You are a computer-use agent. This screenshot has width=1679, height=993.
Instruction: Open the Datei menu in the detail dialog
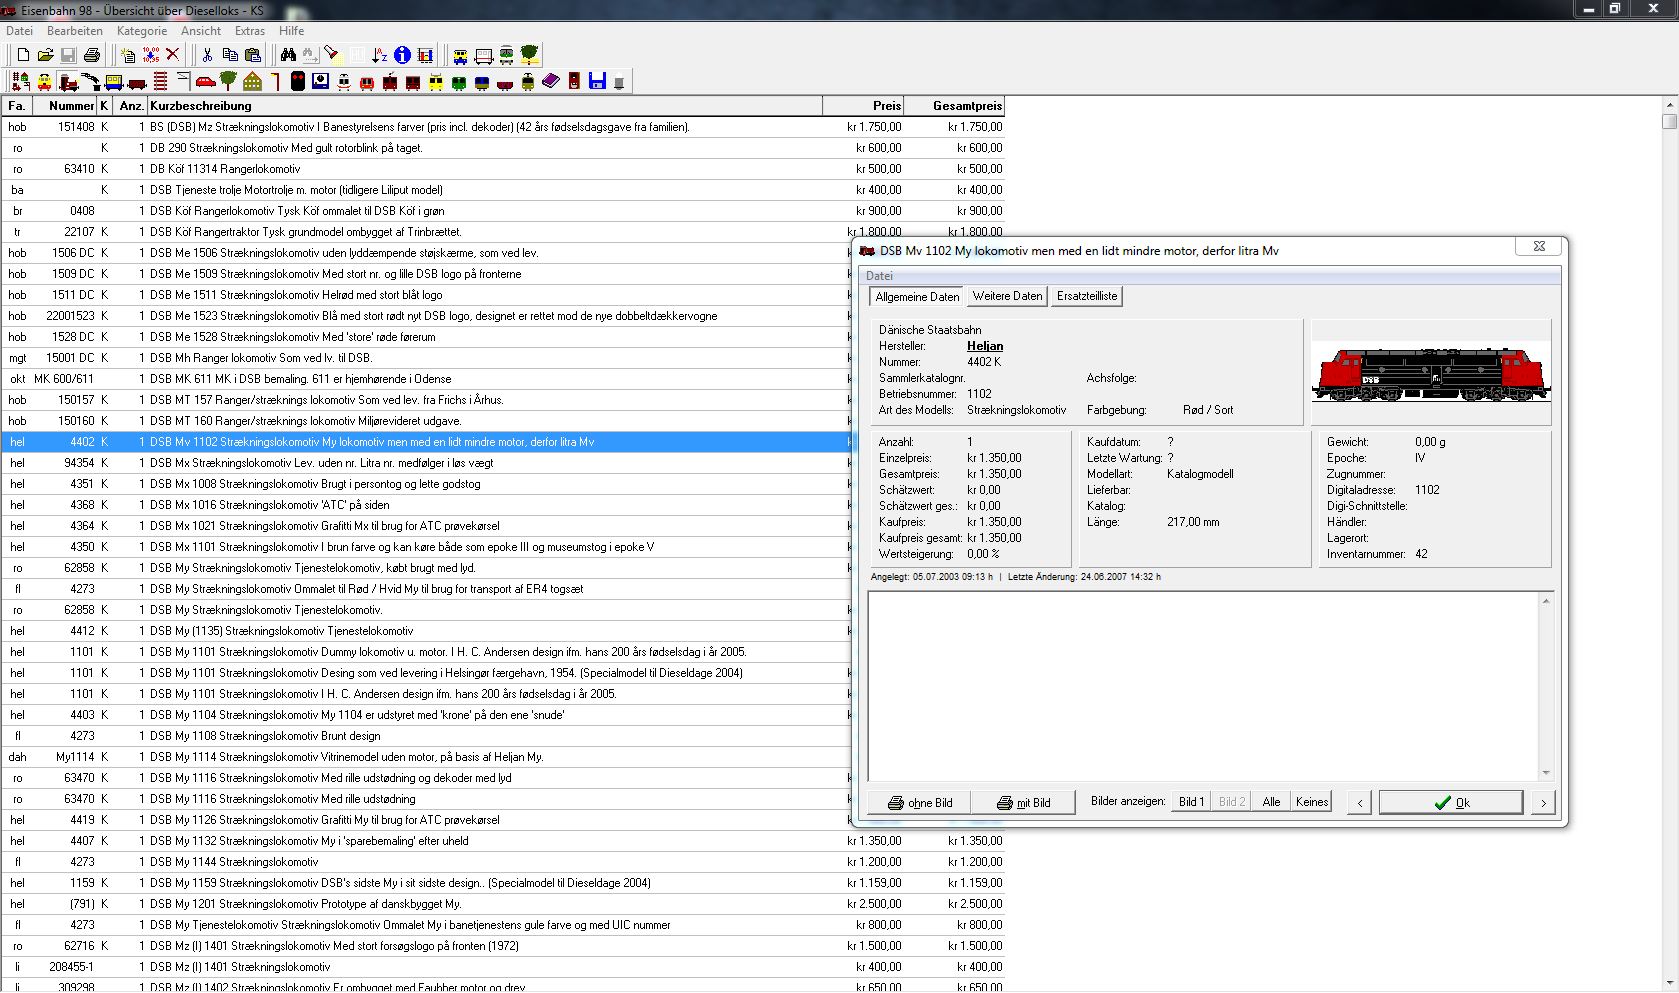pos(880,276)
